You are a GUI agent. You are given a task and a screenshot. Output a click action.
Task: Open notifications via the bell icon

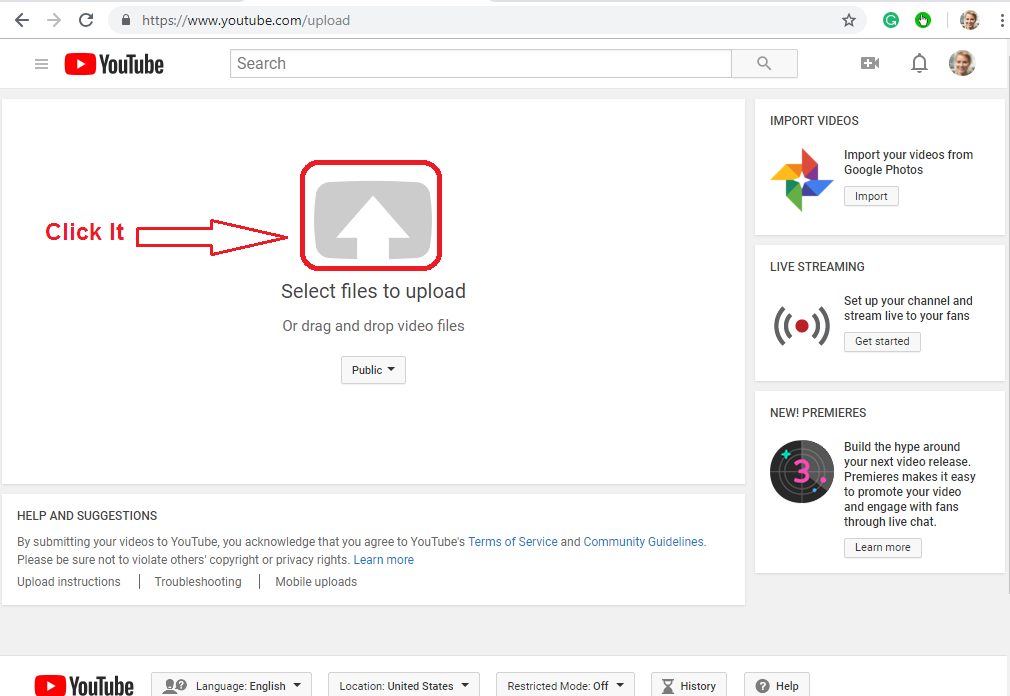(x=919, y=63)
